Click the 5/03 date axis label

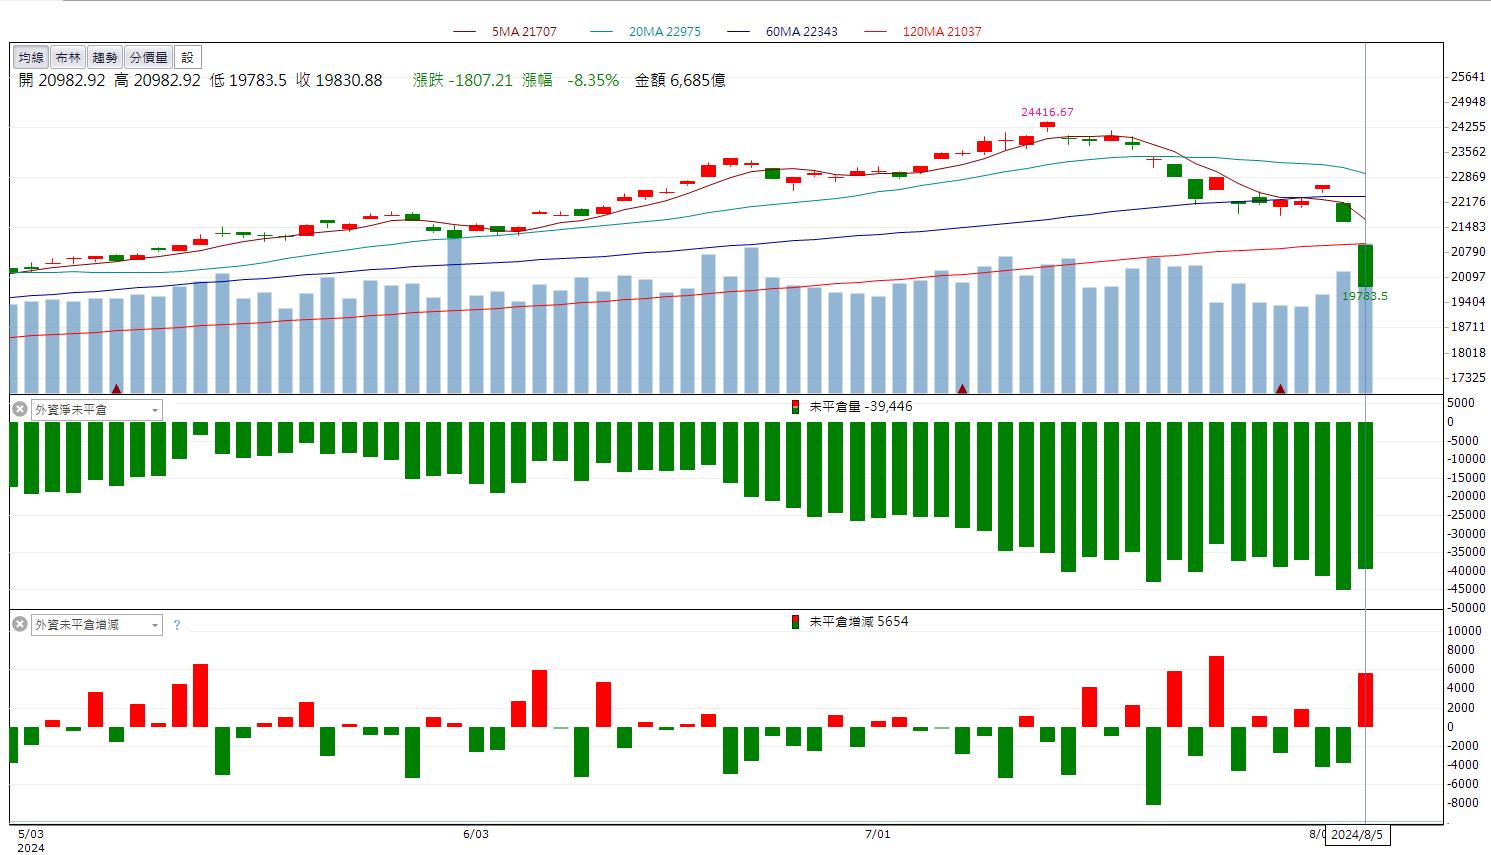pyautogui.click(x=31, y=833)
